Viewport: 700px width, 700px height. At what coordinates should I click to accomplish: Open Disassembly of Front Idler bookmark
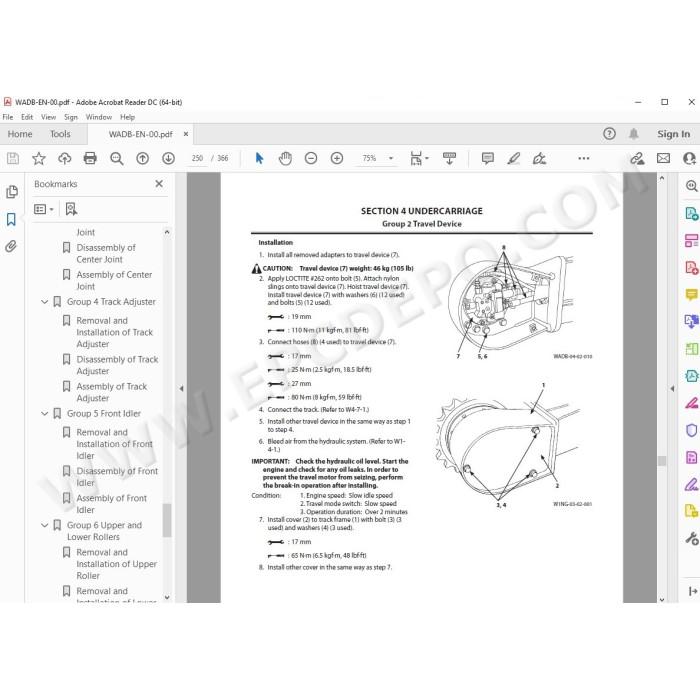pos(117,477)
